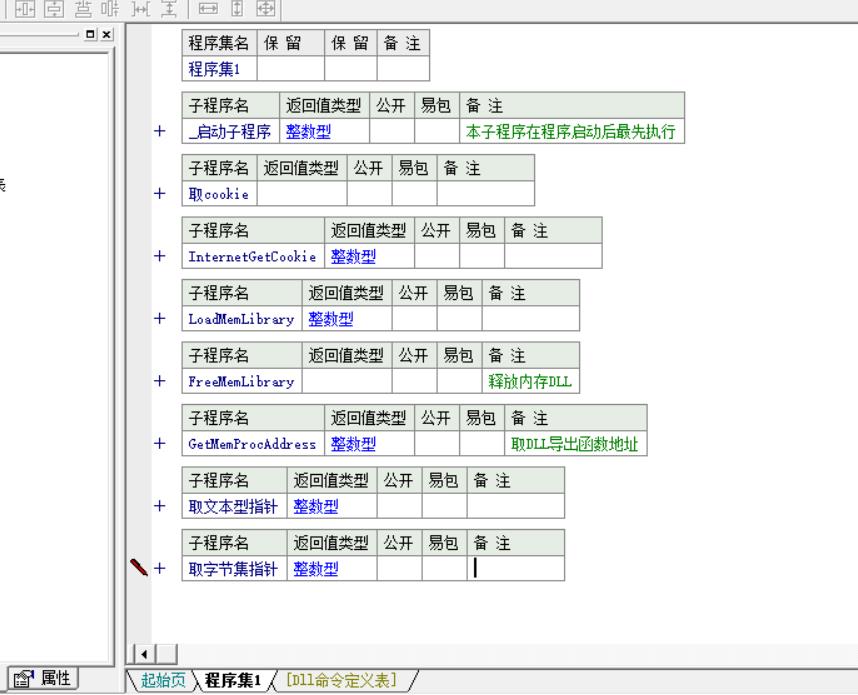
Task: Expand the 取cookie subroutine
Action: [x=160, y=193]
